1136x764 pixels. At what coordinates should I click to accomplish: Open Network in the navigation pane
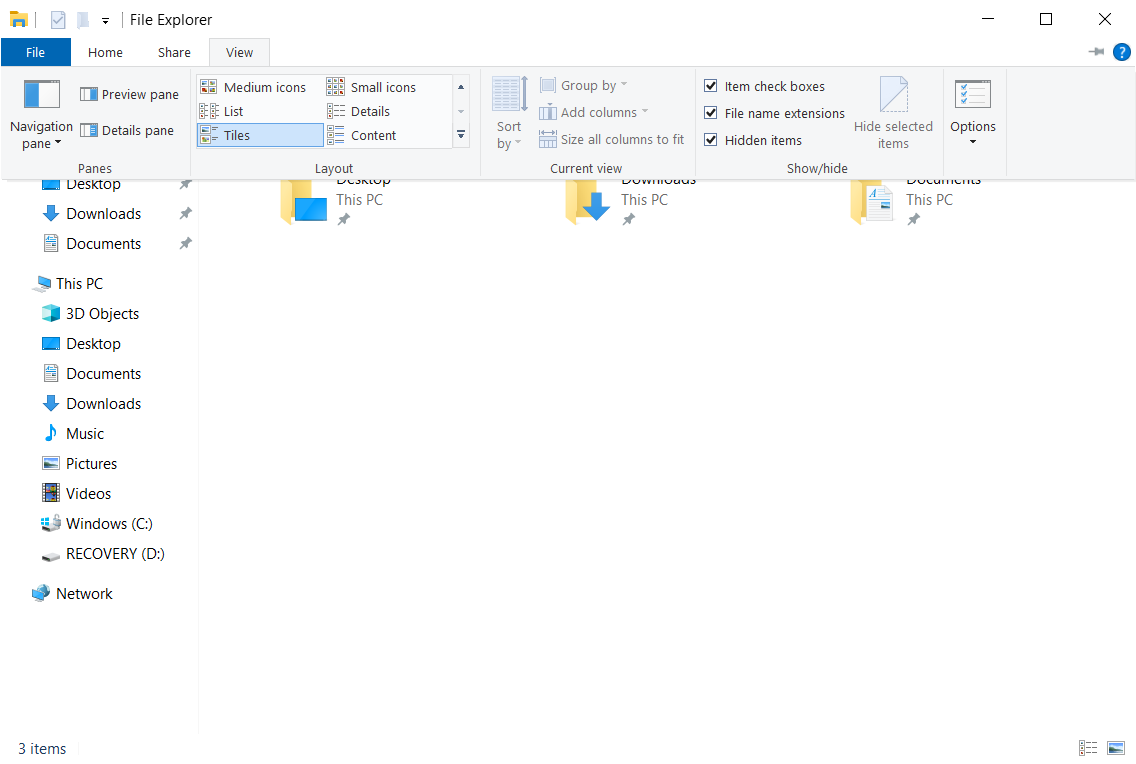coord(84,593)
